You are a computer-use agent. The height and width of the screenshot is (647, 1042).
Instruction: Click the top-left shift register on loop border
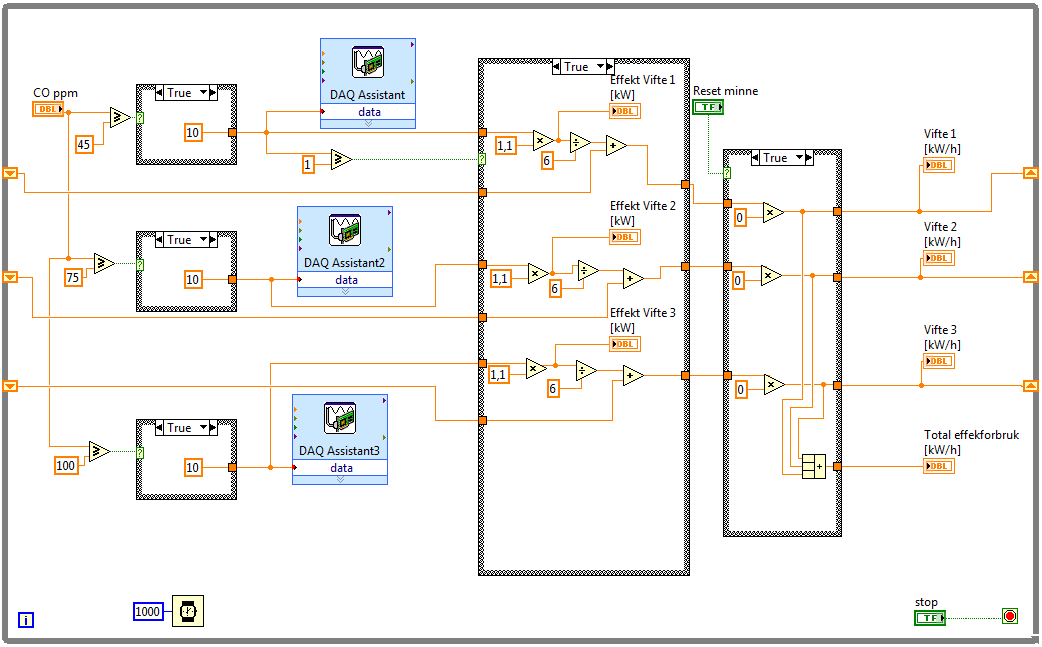10,173
